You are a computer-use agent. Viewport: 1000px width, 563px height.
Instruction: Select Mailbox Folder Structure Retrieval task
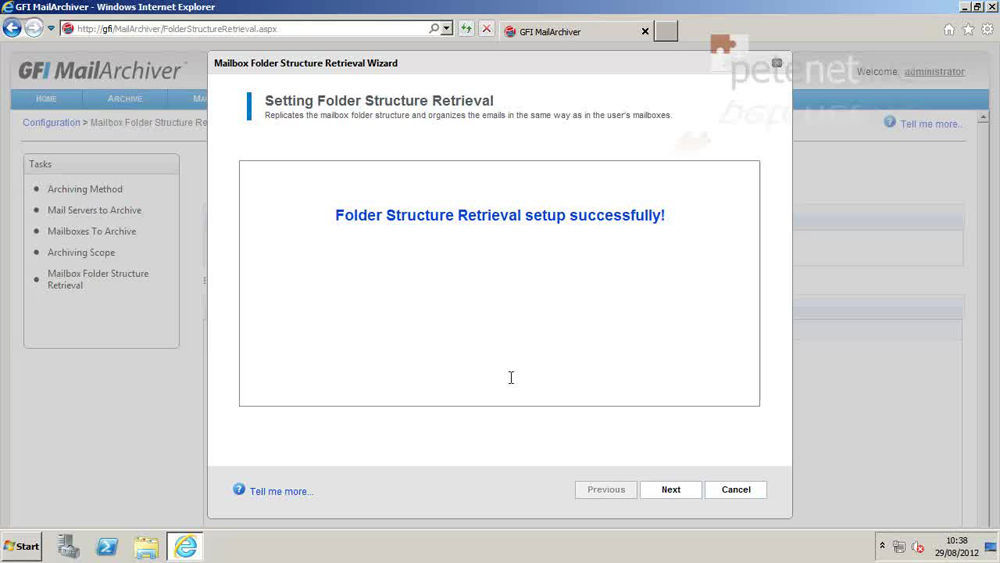pos(98,279)
